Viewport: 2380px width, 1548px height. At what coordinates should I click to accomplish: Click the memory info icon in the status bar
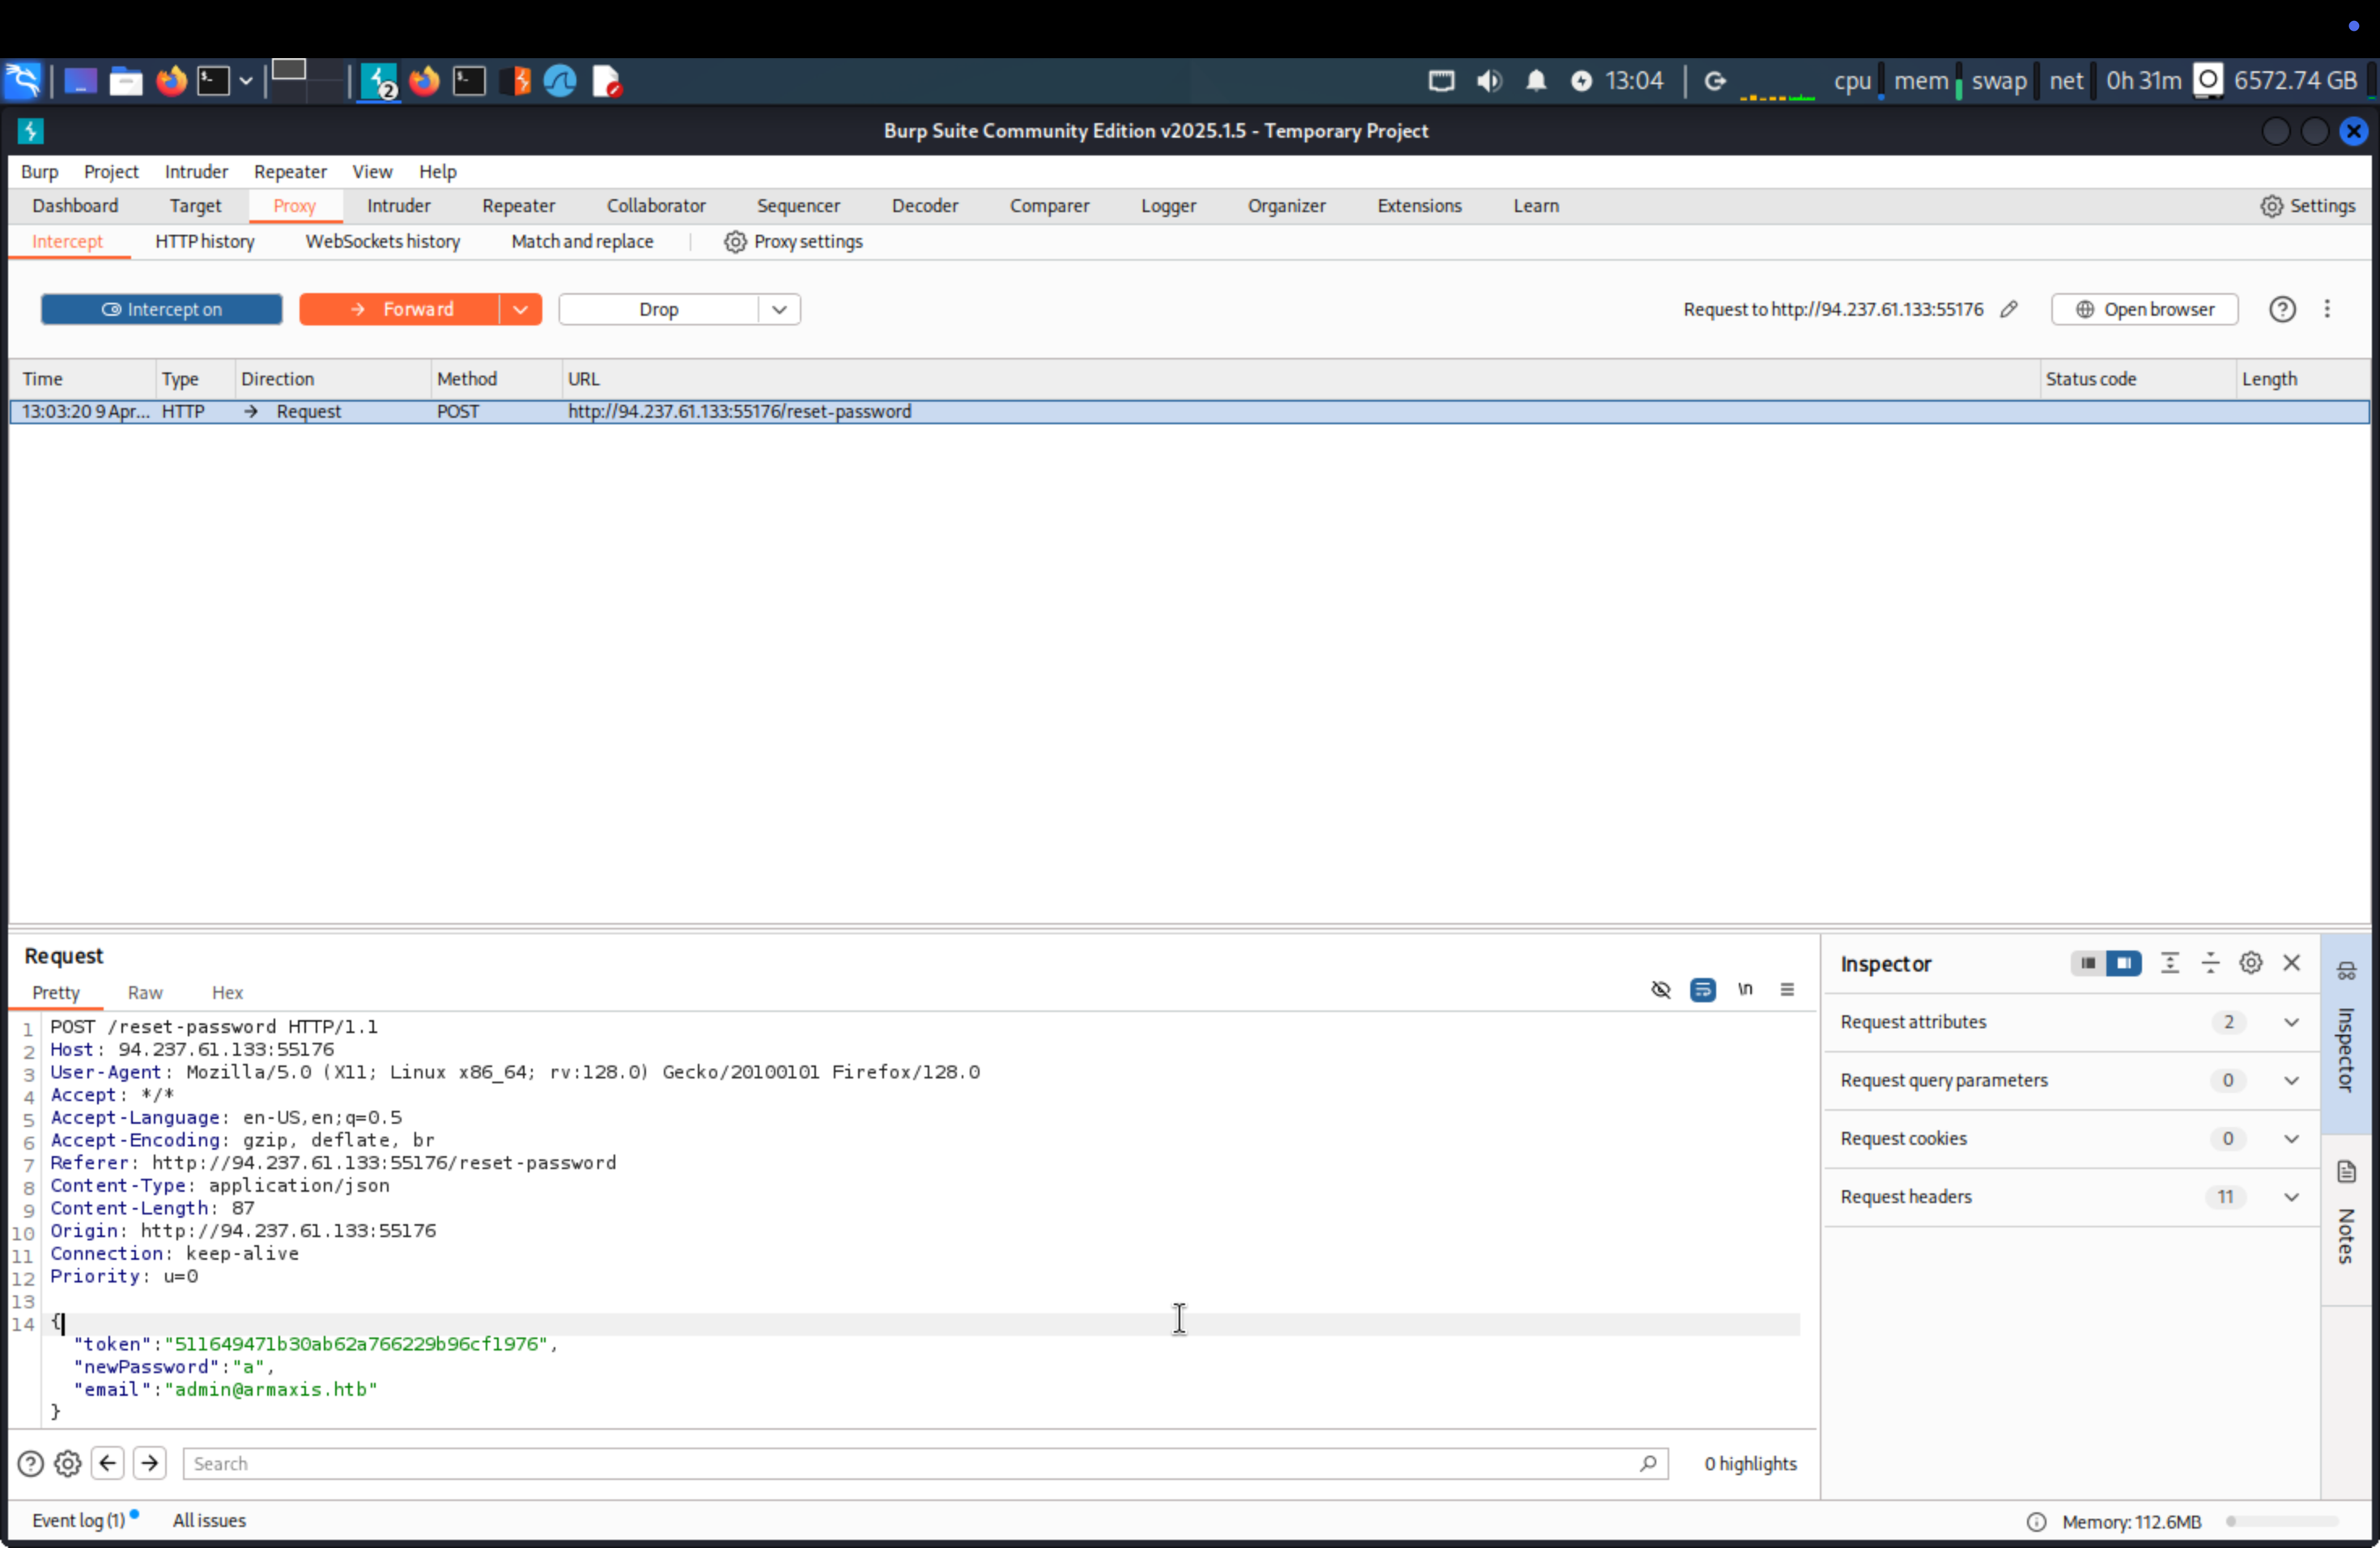click(x=2035, y=1521)
